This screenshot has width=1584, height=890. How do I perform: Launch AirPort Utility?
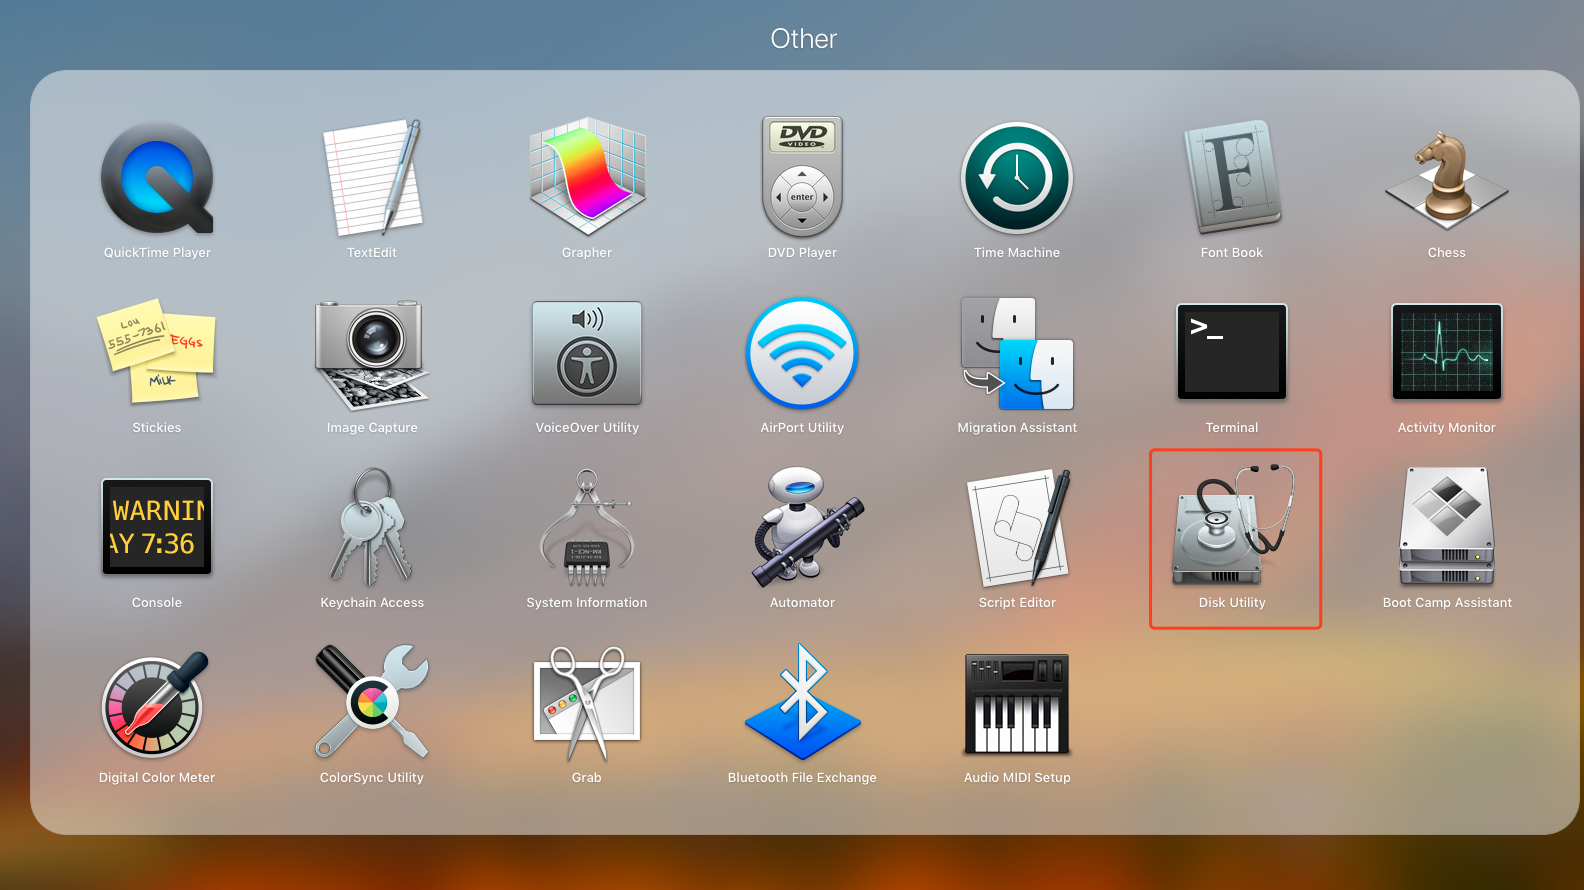[x=802, y=353]
